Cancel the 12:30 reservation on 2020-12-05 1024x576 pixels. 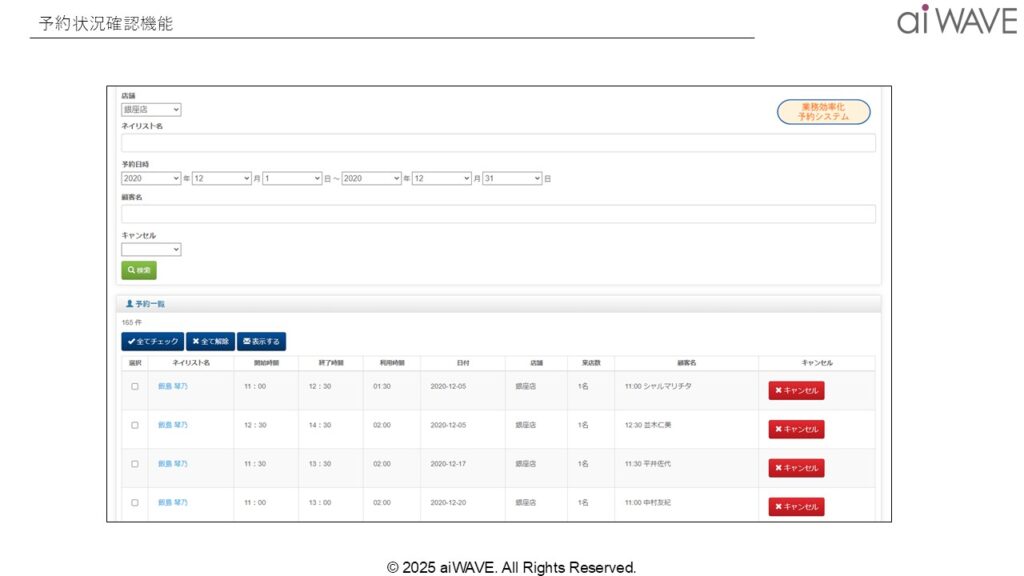click(x=796, y=429)
